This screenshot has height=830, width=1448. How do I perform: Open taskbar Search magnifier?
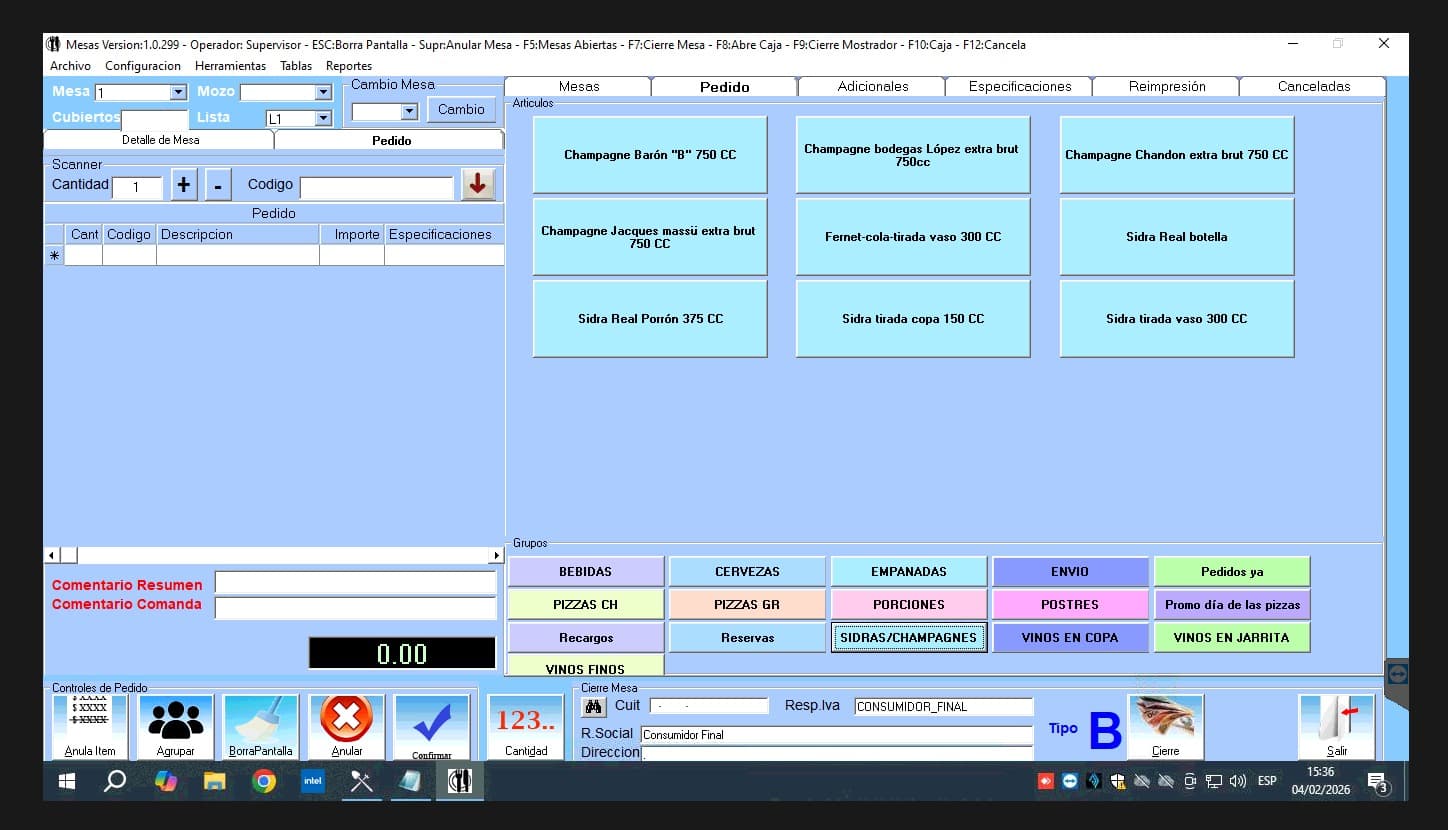[115, 781]
